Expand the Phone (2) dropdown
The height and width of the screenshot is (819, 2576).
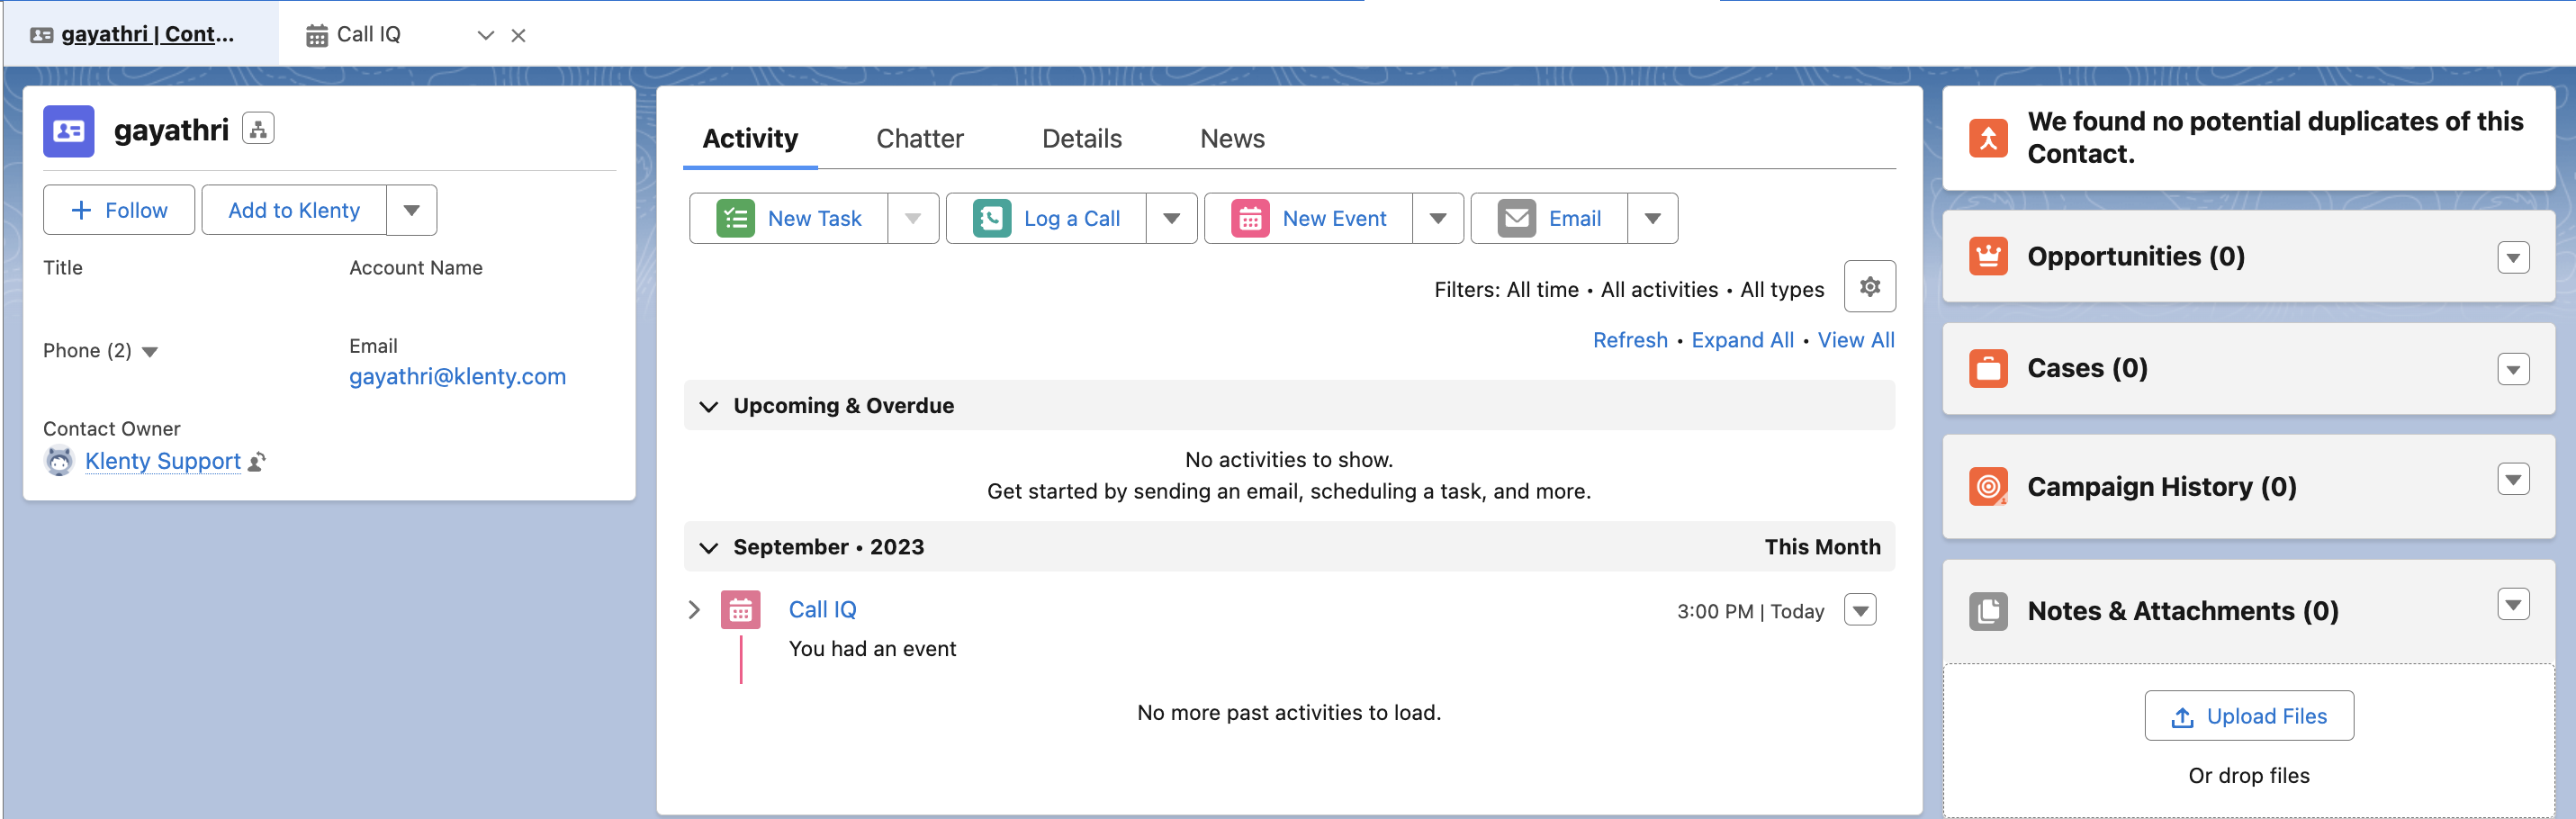(x=150, y=352)
